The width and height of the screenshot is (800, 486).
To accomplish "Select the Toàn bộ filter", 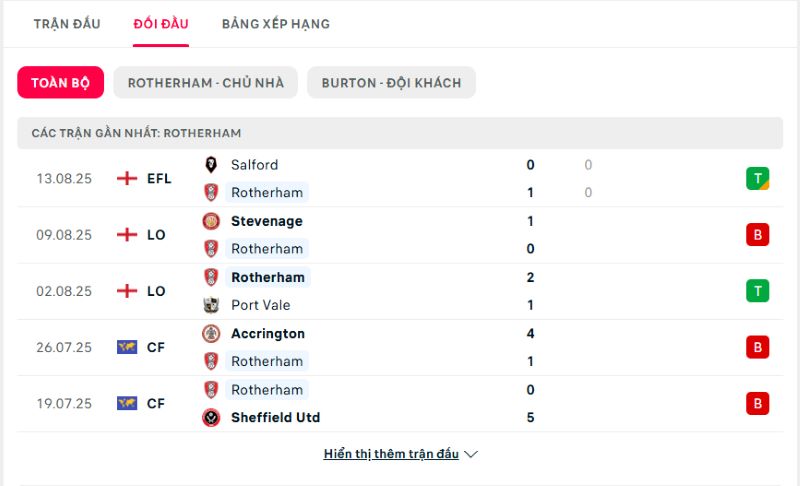I will [x=60, y=83].
